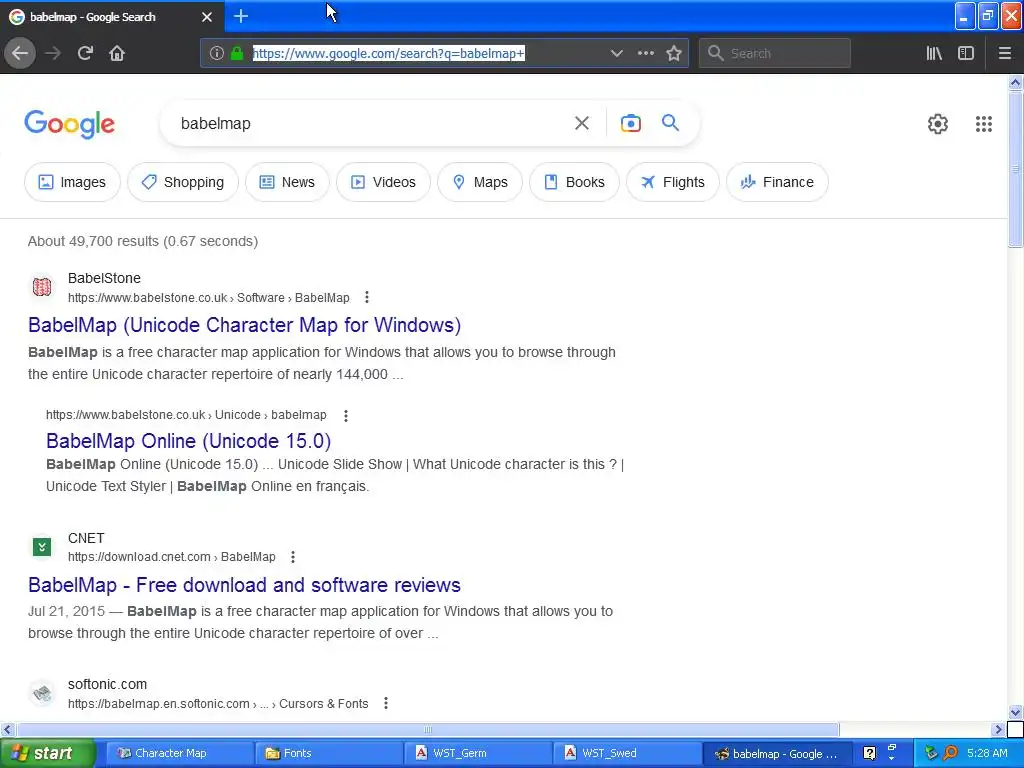Go back with the browser back arrow
The height and width of the screenshot is (768, 1024).
(20, 53)
